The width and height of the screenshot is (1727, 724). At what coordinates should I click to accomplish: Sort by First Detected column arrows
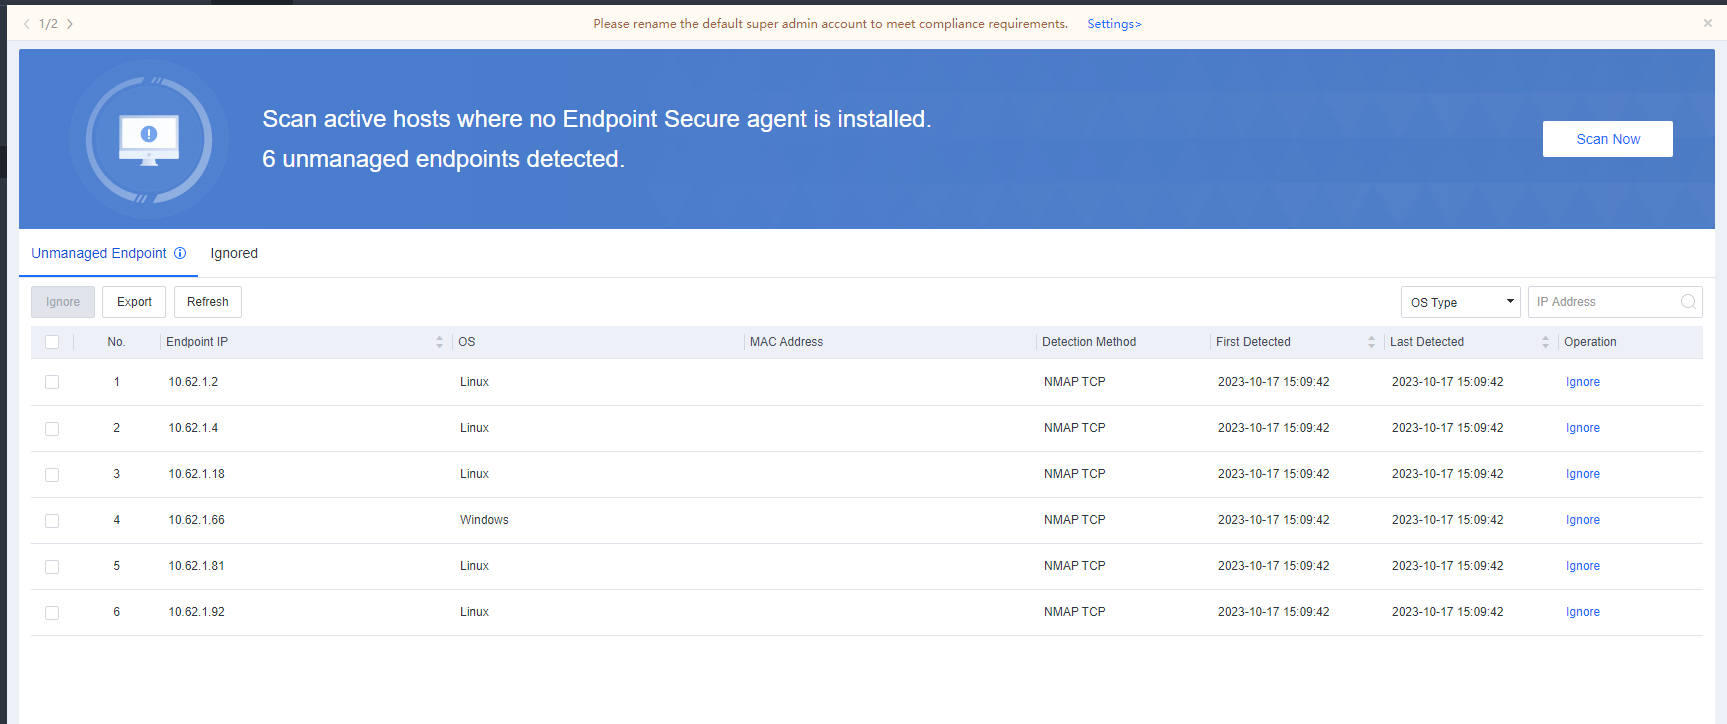coord(1371,342)
